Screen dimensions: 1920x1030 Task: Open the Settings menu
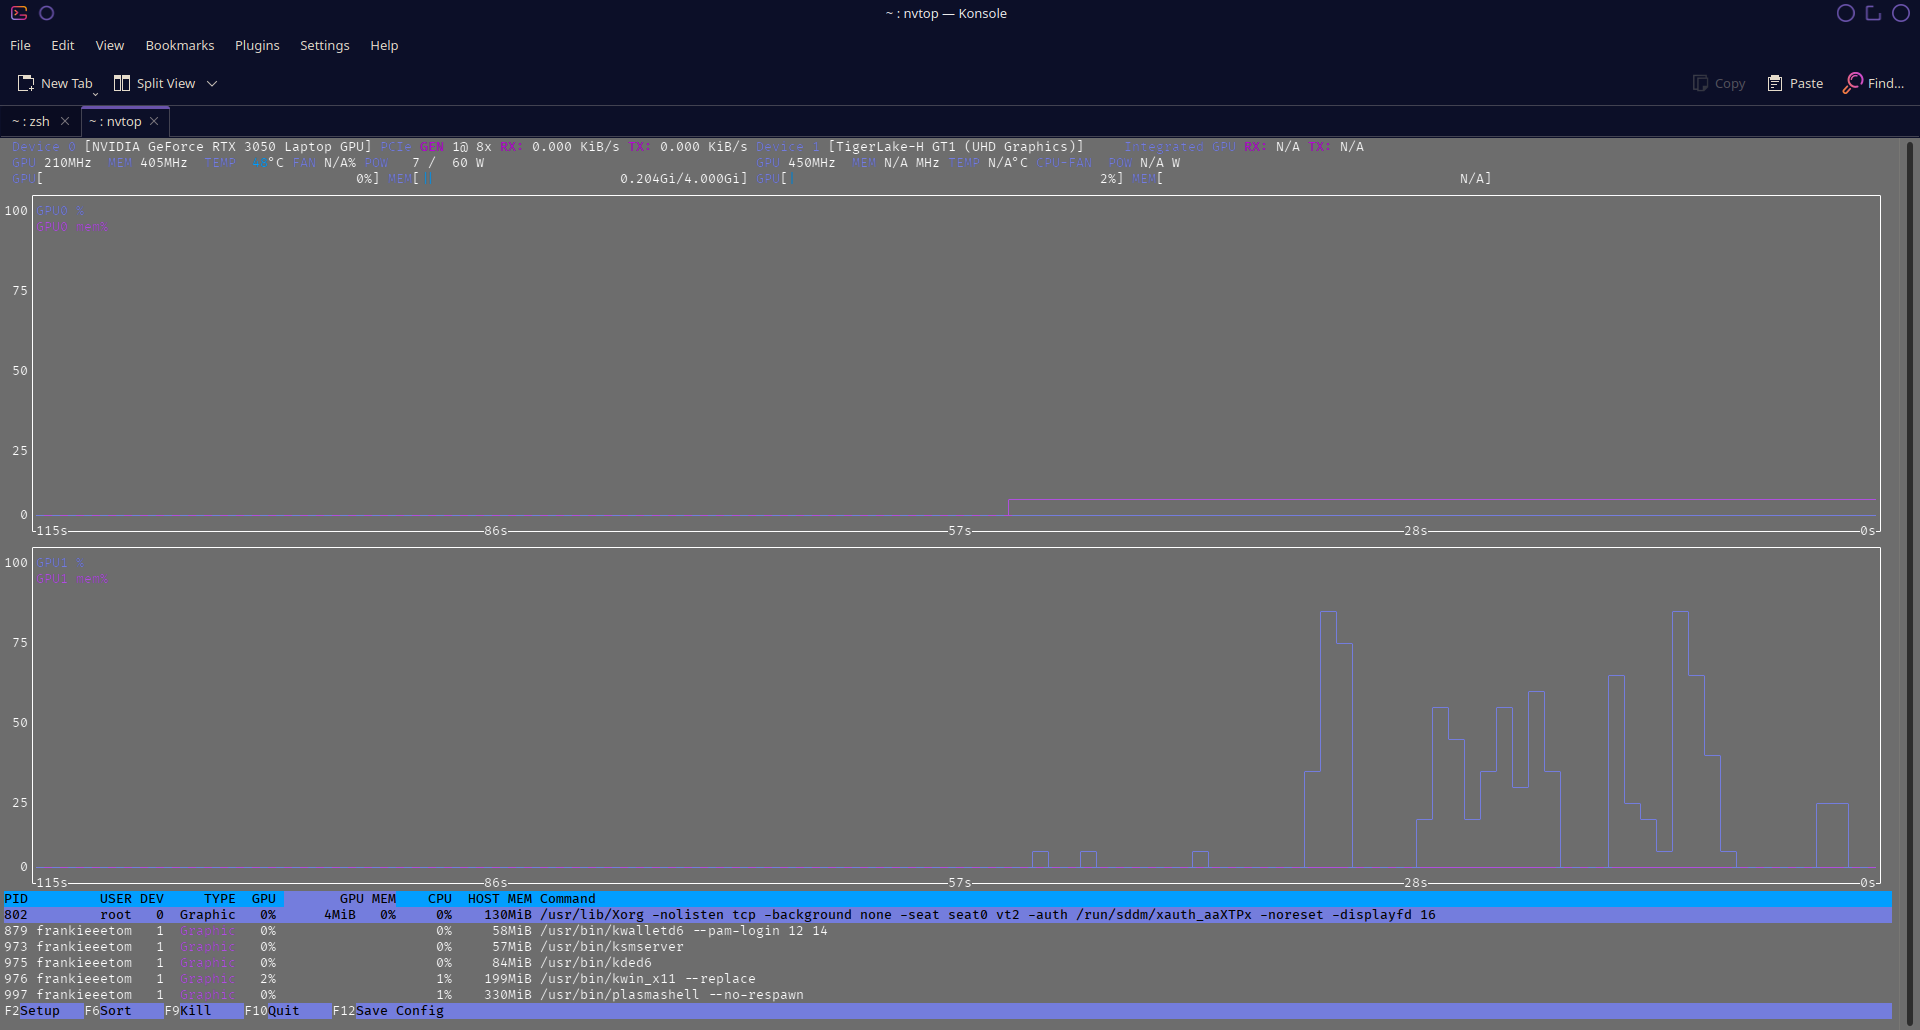[x=324, y=45]
